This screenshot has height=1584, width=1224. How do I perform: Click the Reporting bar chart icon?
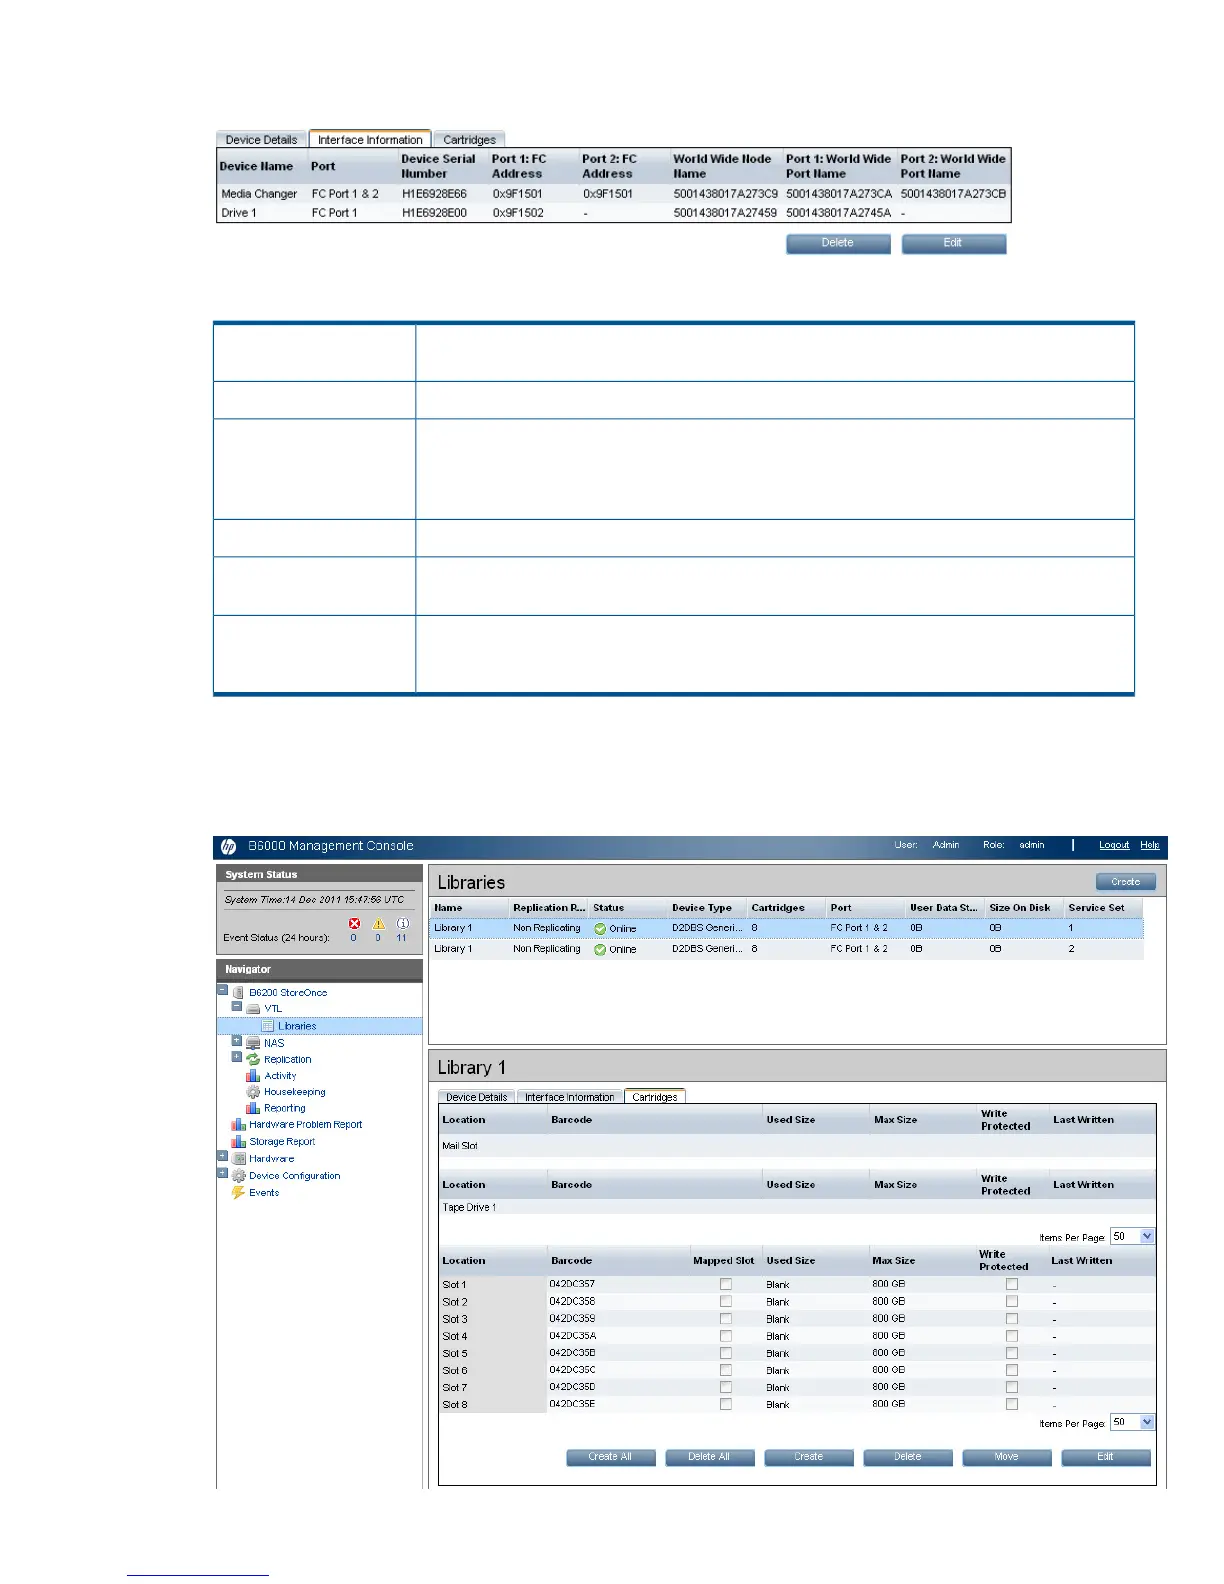253,1108
